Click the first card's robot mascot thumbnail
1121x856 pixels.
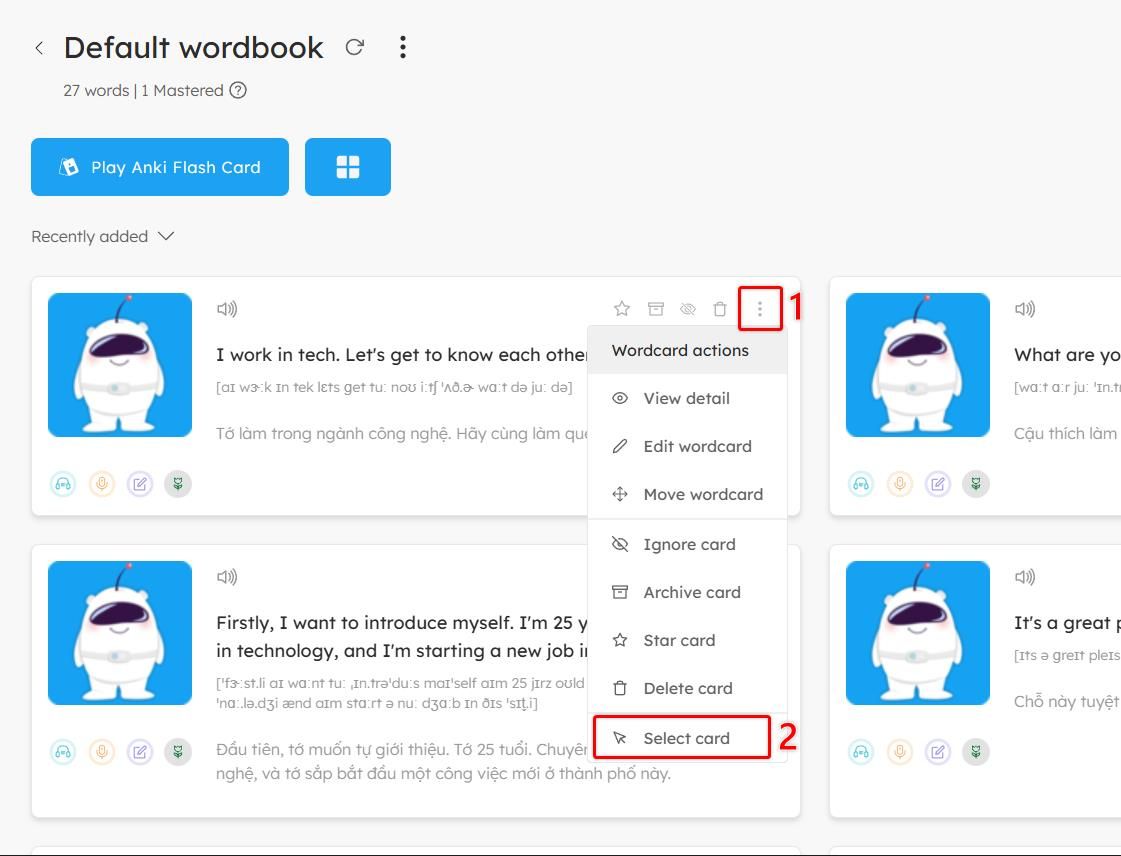pos(120,365)
